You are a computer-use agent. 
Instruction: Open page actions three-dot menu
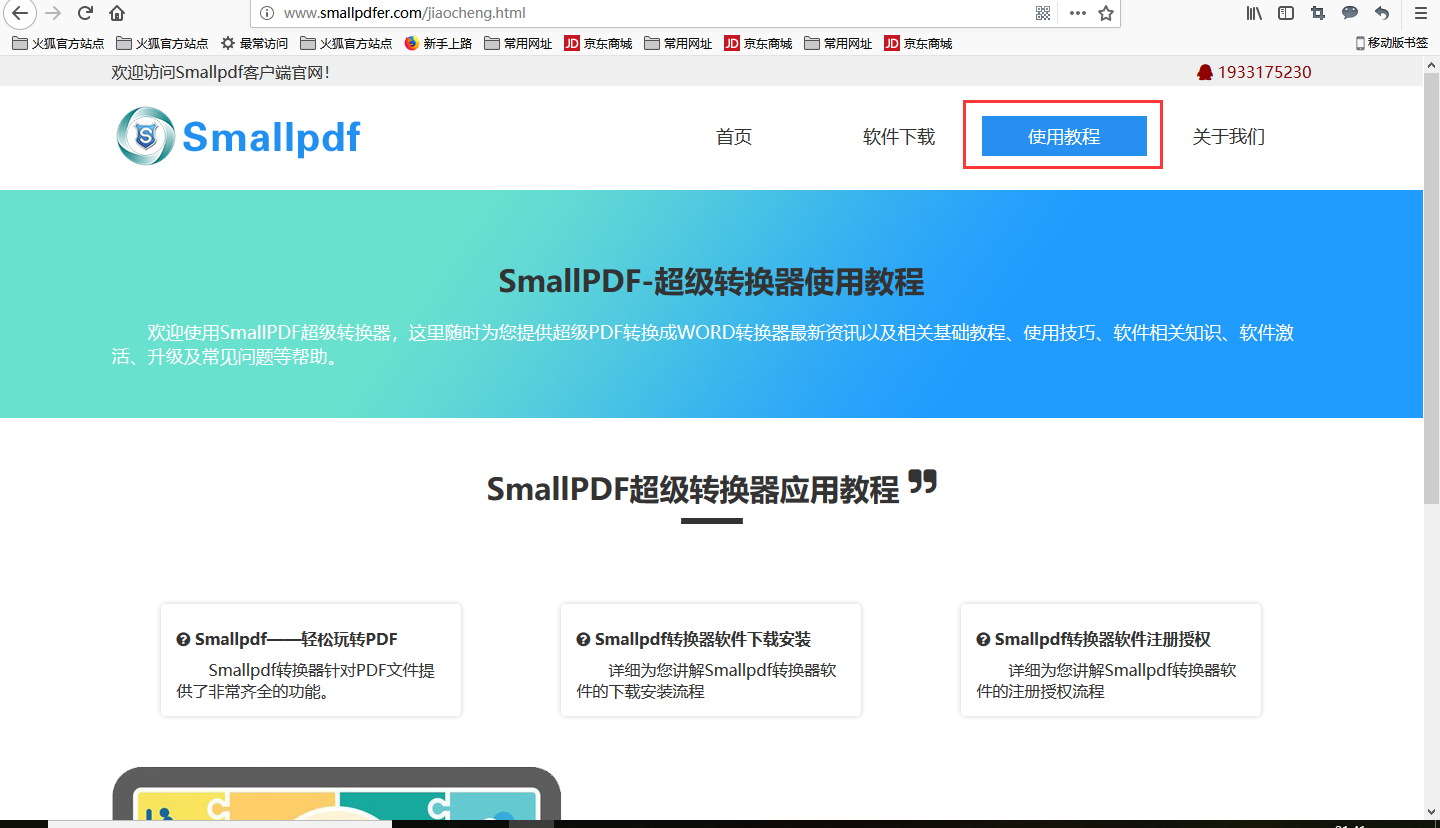pyautogui.click(x=1077, y=13)
